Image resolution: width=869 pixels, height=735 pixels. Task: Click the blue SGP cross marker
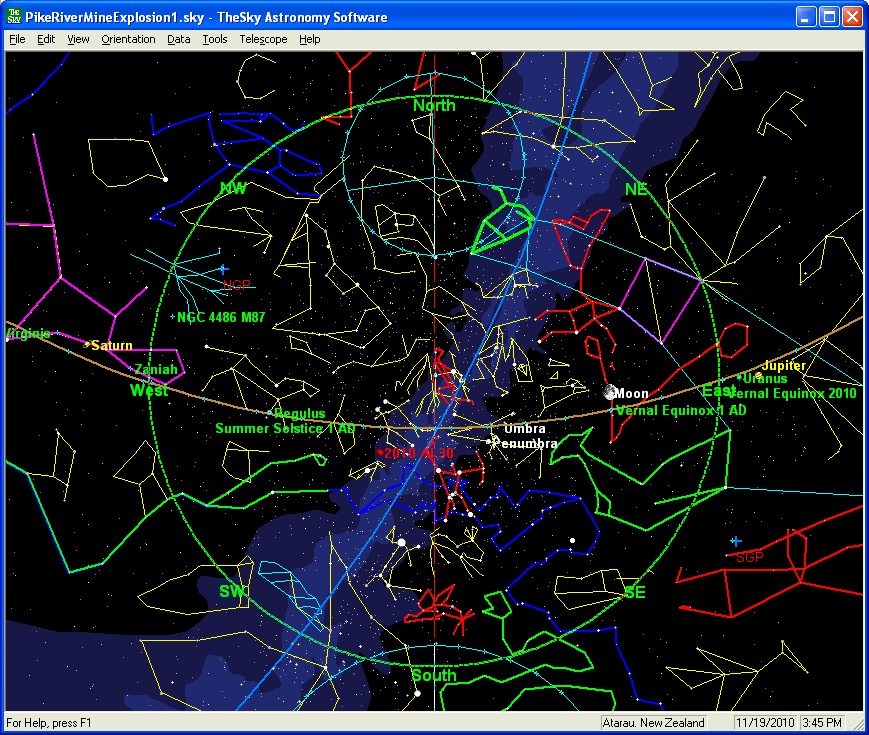[736, 541]
